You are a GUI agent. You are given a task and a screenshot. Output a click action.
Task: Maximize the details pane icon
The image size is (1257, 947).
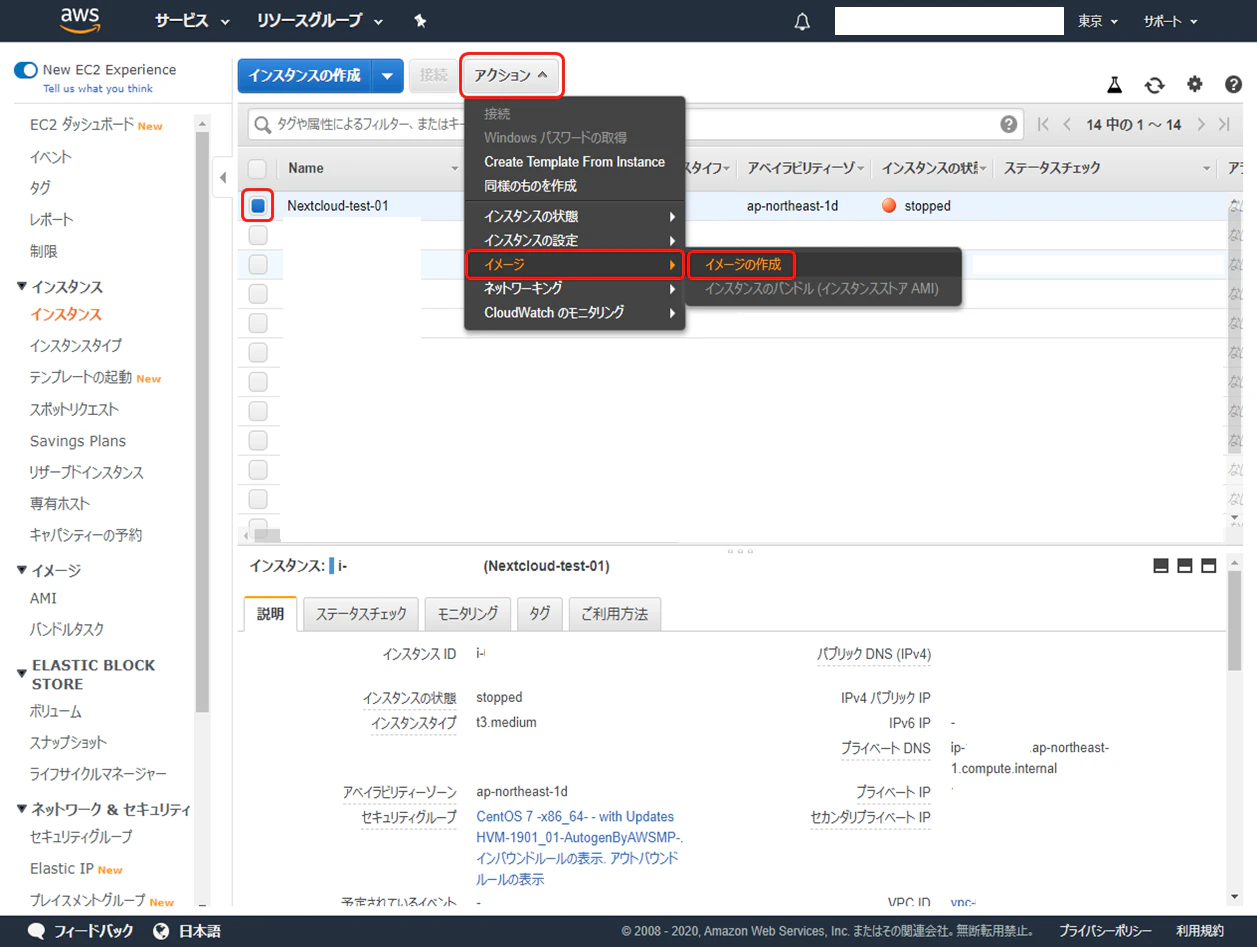point(1209,566)
